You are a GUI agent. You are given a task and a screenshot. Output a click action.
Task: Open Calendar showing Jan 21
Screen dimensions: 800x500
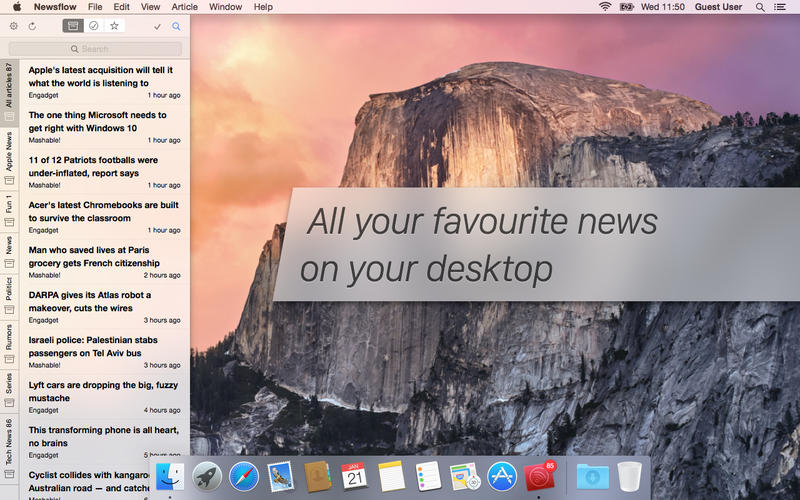(355, 477)
